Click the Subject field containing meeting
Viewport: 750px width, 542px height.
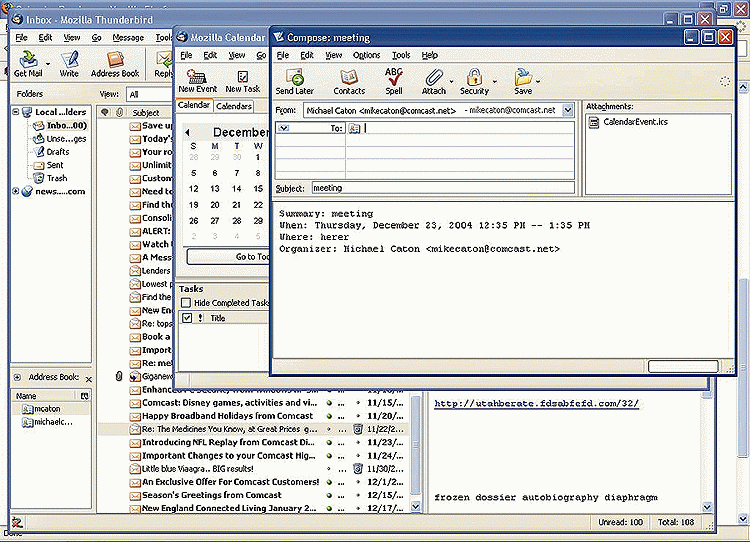pos(443,188)
